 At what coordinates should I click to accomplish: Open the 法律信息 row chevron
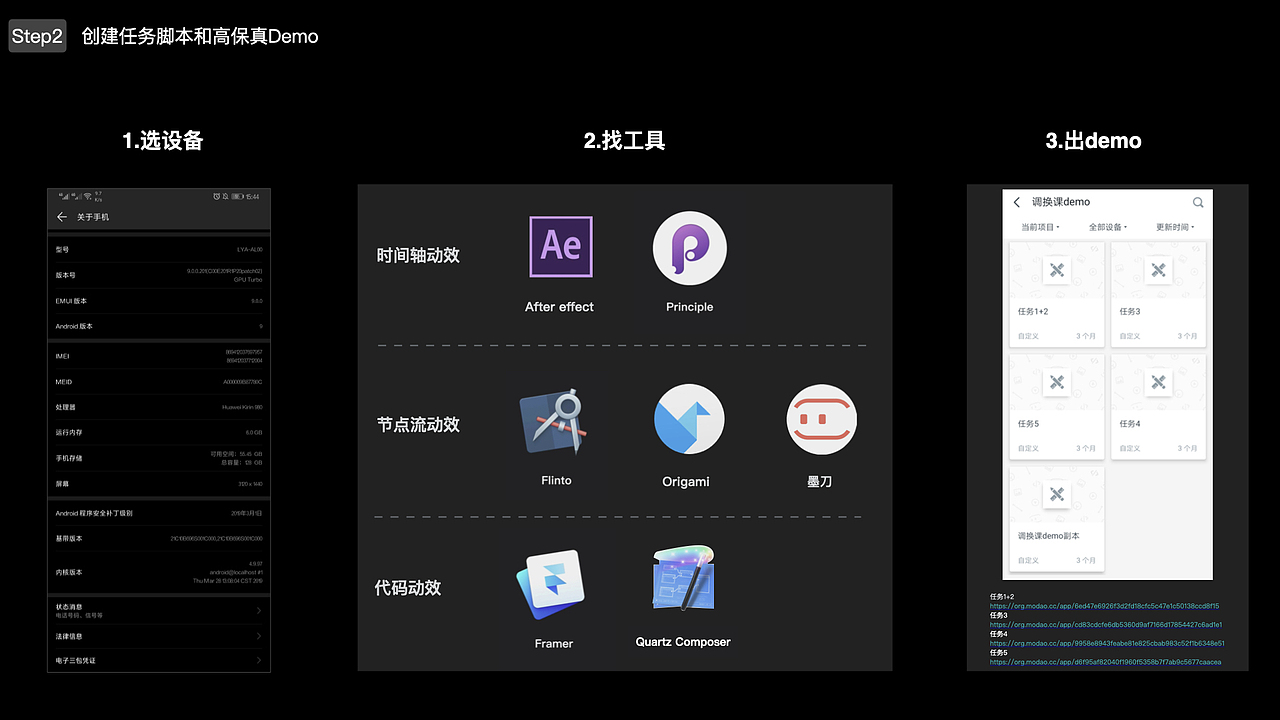pos(259,636)
